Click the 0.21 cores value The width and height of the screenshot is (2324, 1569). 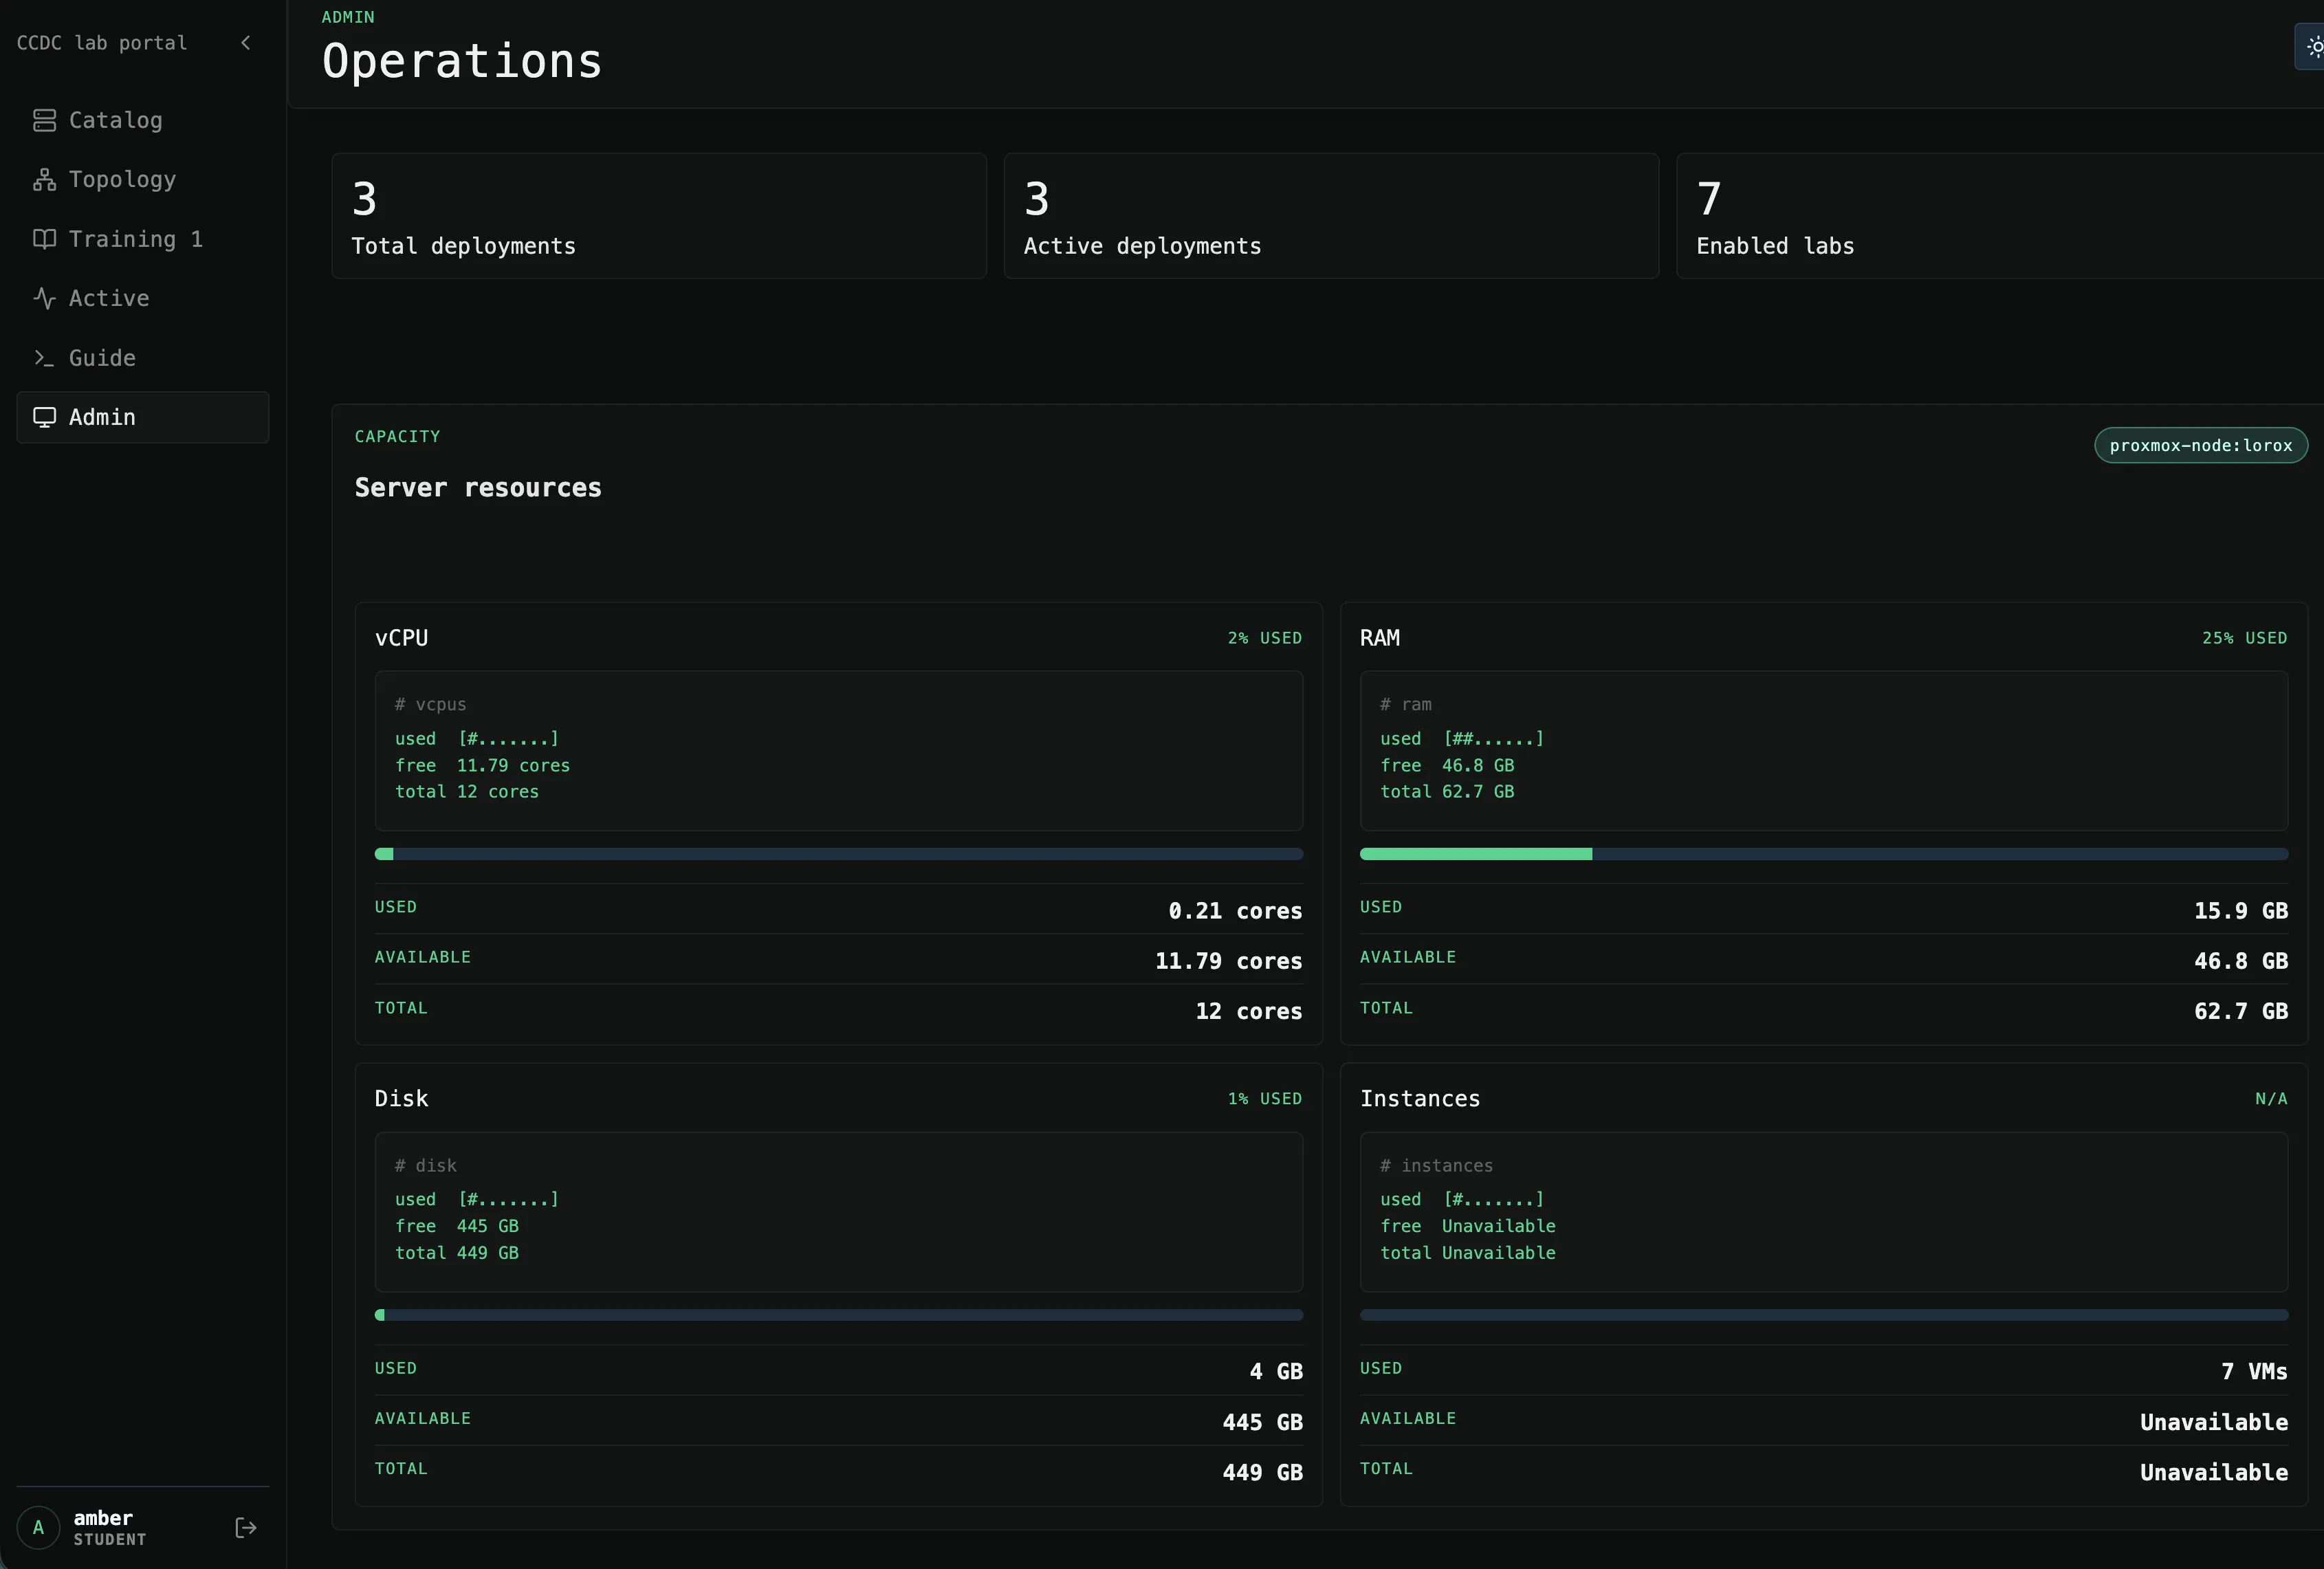(x=1235, y=911)
